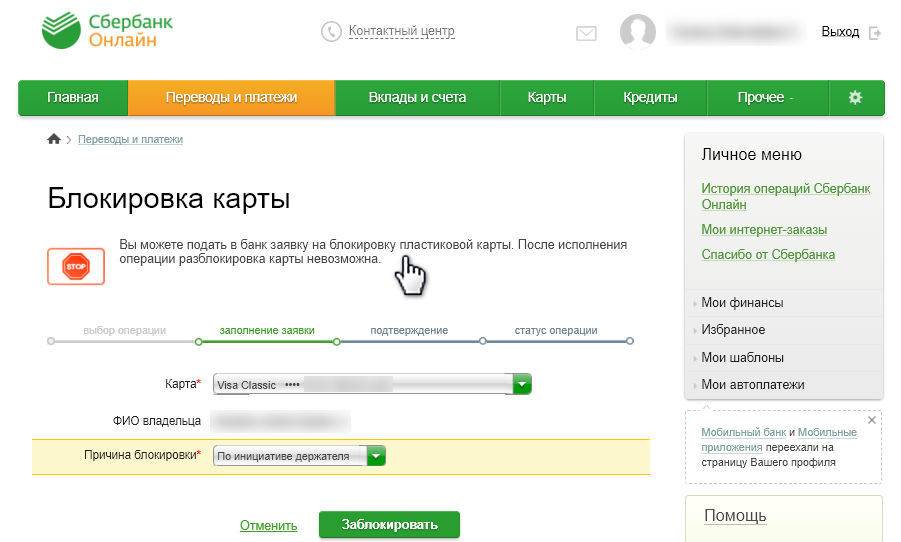Click the user avatar icon
Screen dimensions: 901x542
click(638, 31)
